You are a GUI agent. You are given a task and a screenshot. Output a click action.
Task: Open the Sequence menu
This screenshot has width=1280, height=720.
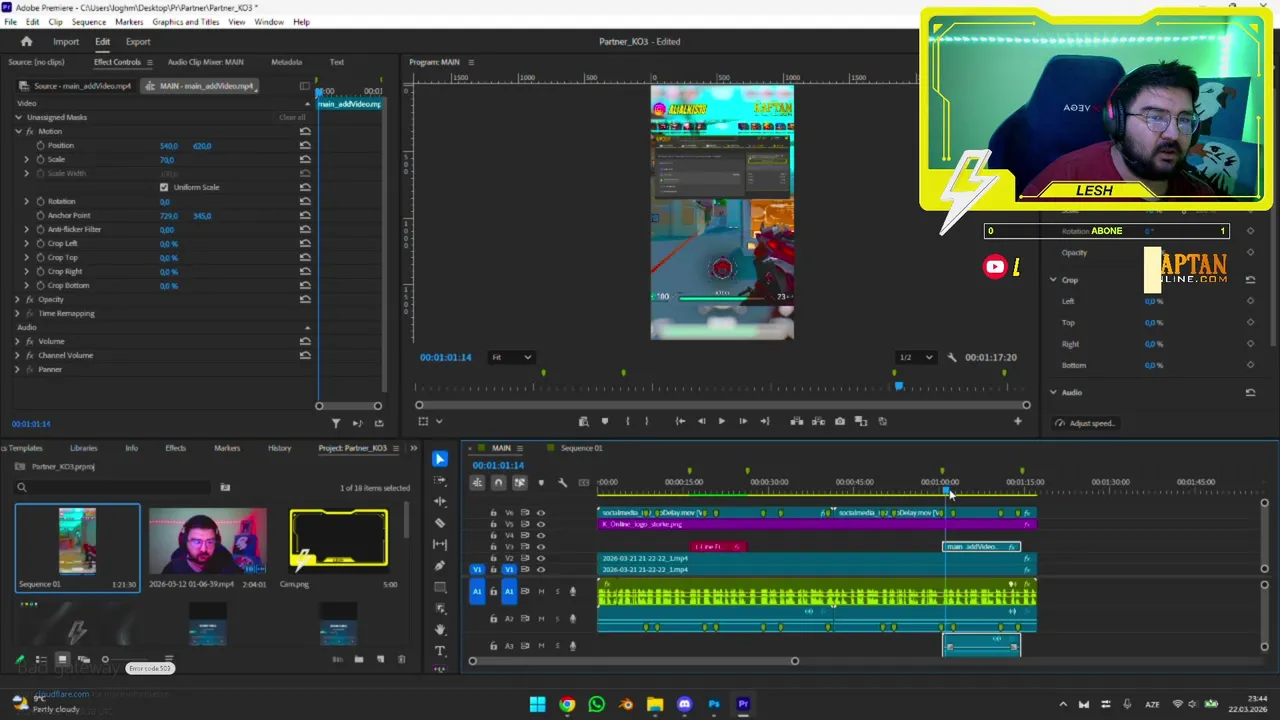pos(89,22)
